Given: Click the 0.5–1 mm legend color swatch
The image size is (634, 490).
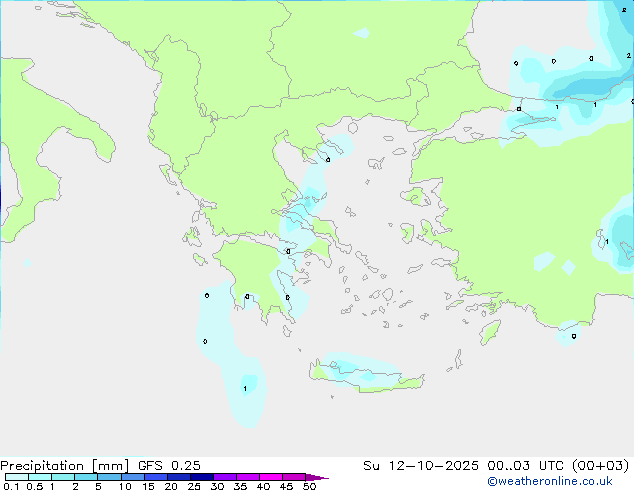Looking at the screenshot, I should [x=40, y=477].
